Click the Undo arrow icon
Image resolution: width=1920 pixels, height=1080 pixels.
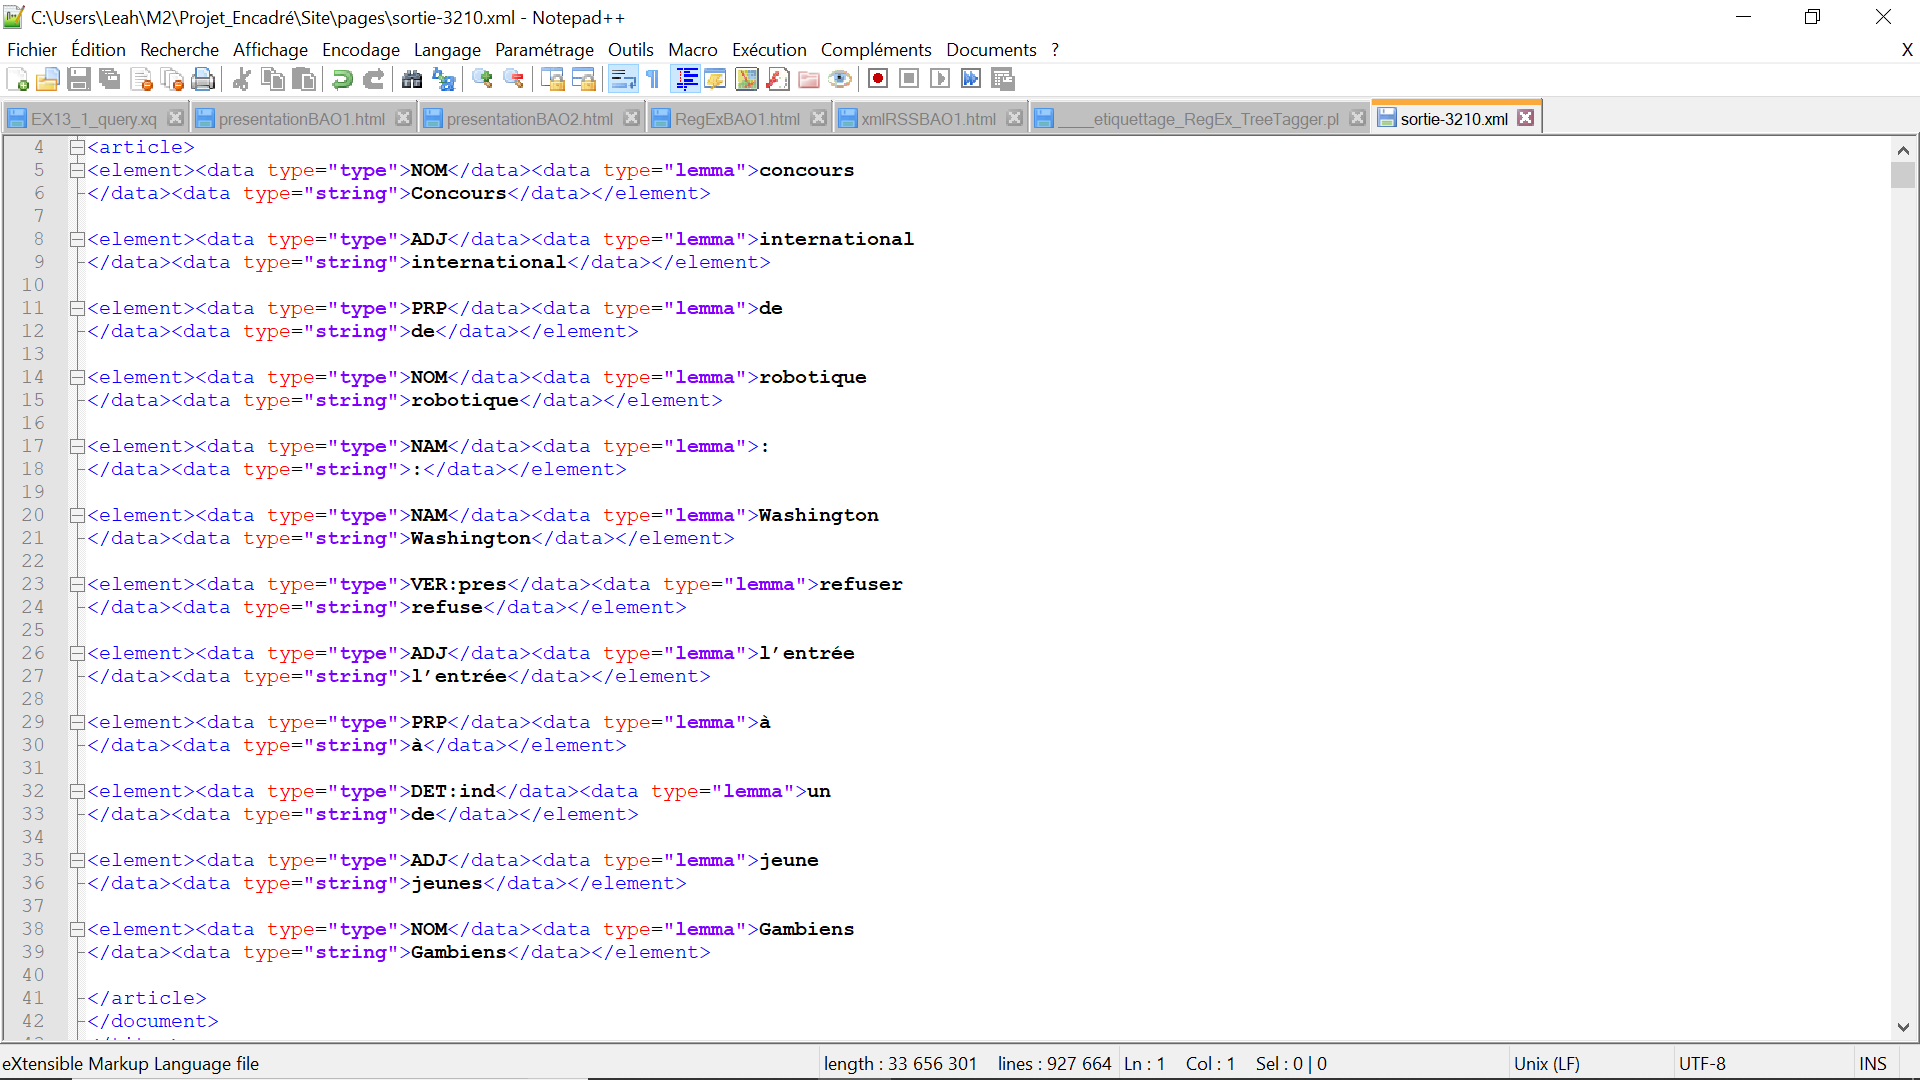click(x=342, y=79)
